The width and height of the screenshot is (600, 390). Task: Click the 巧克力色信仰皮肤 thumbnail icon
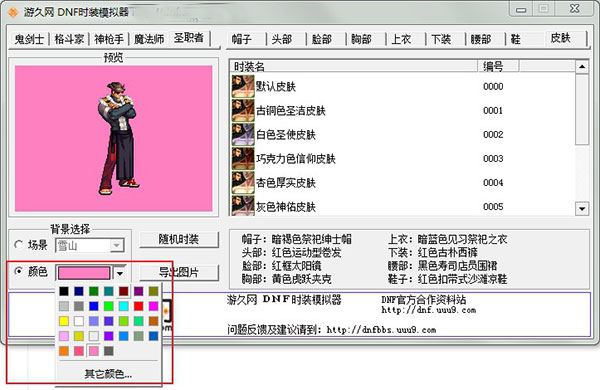point(243,159)
